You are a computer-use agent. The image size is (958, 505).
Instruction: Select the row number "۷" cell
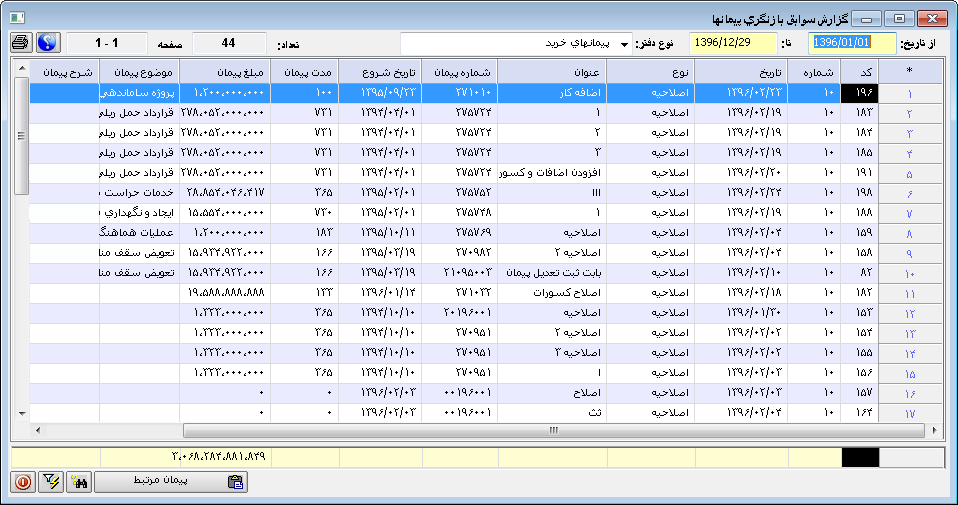[x=910, y=213]
